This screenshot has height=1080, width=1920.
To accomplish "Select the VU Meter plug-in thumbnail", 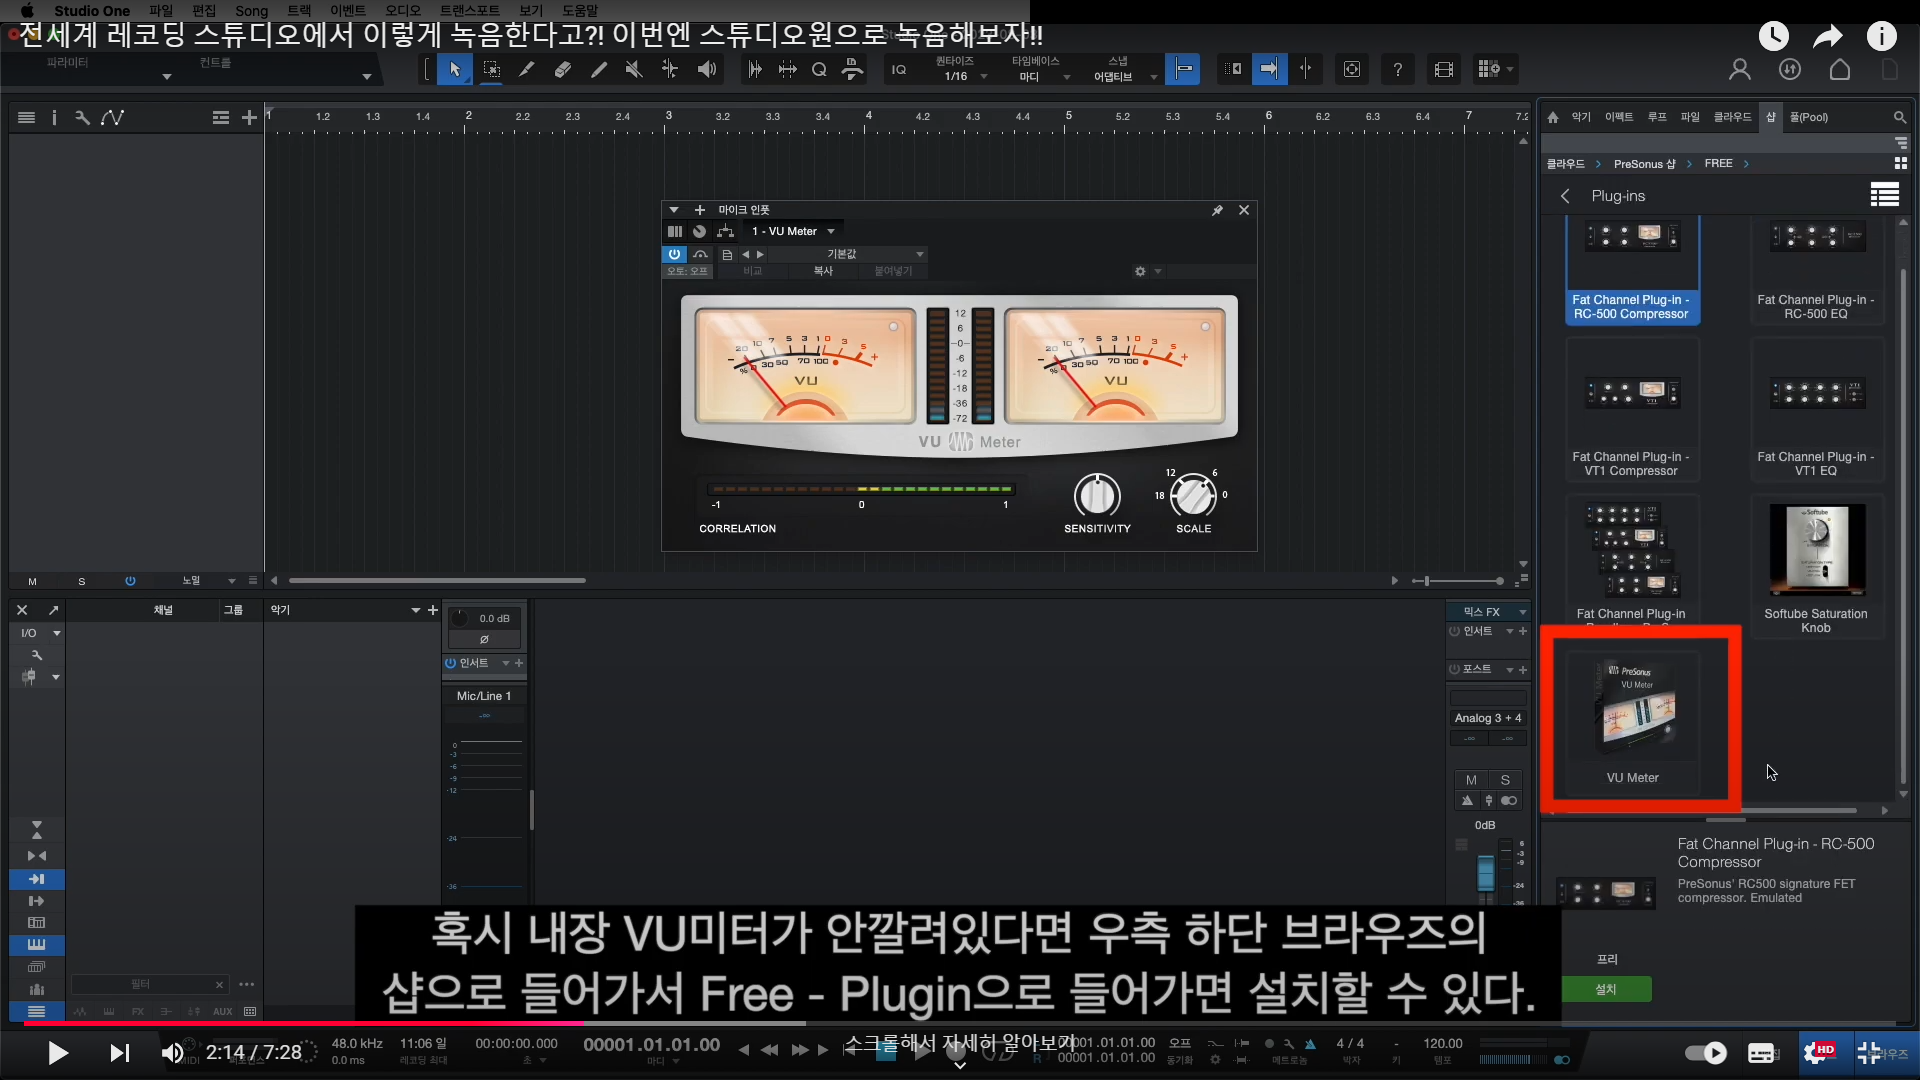I will (x=1633, y=722).
